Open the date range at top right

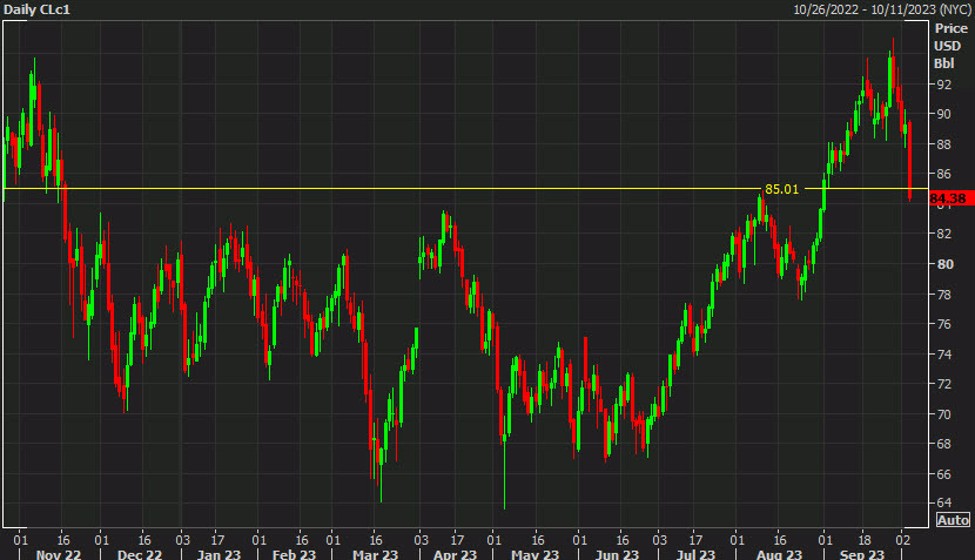tap(882, 9)
